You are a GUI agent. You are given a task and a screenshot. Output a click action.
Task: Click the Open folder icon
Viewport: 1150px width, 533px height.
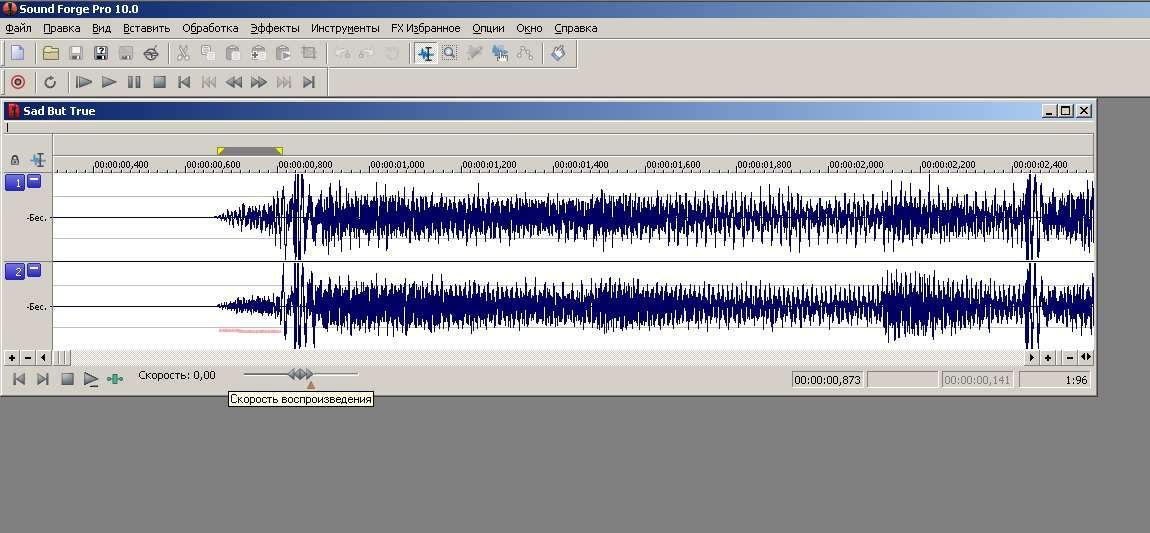click(50, 53)
